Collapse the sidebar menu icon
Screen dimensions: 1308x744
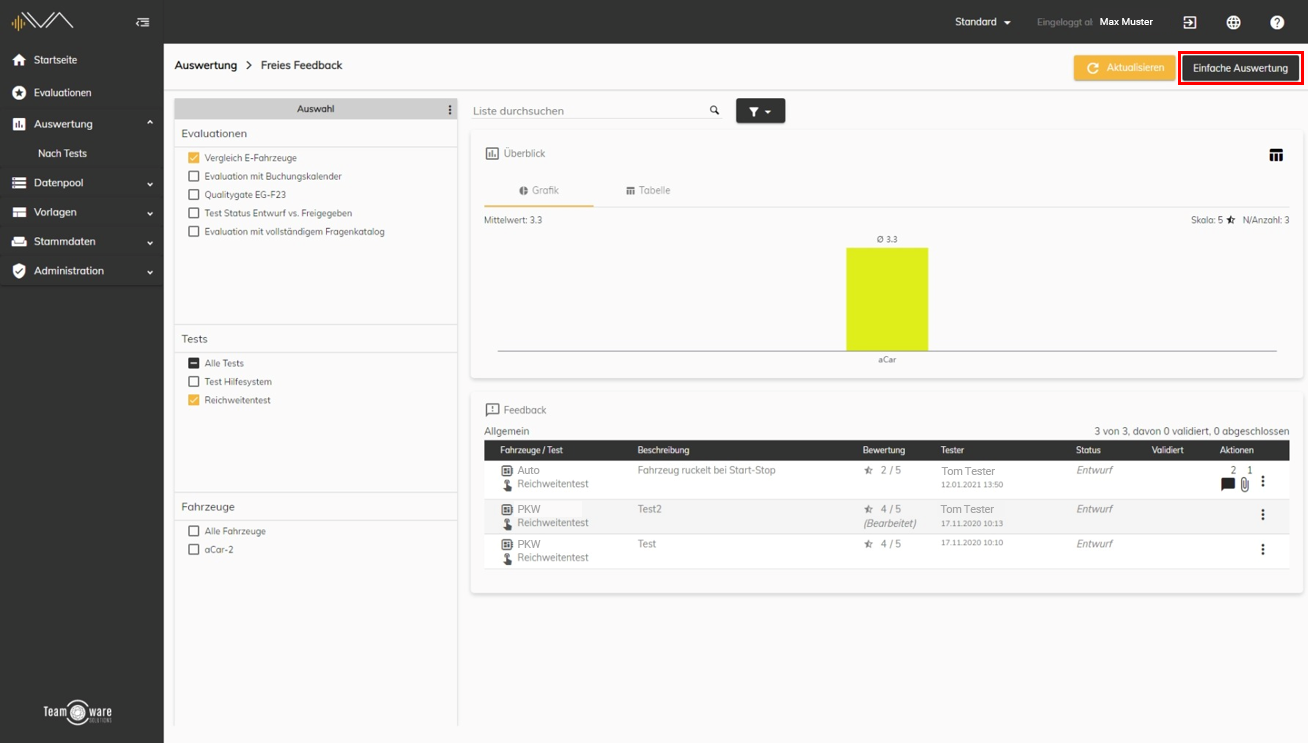click(x=143, y=22)
